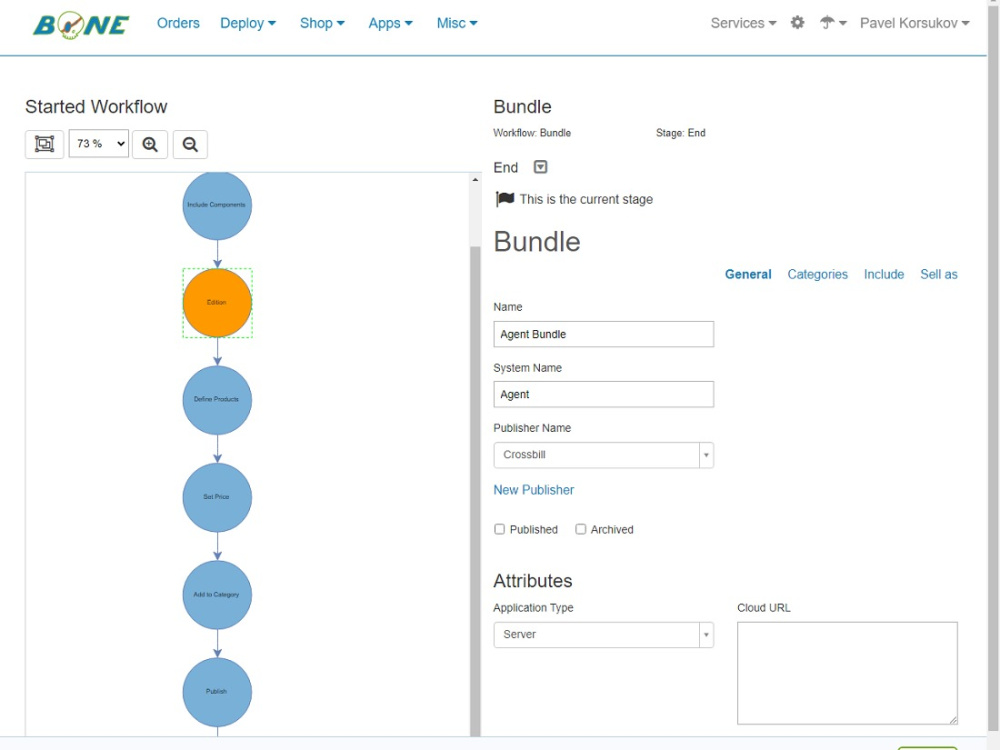Open the Publisher Name Crossbill dropdown

click(603, 455)
